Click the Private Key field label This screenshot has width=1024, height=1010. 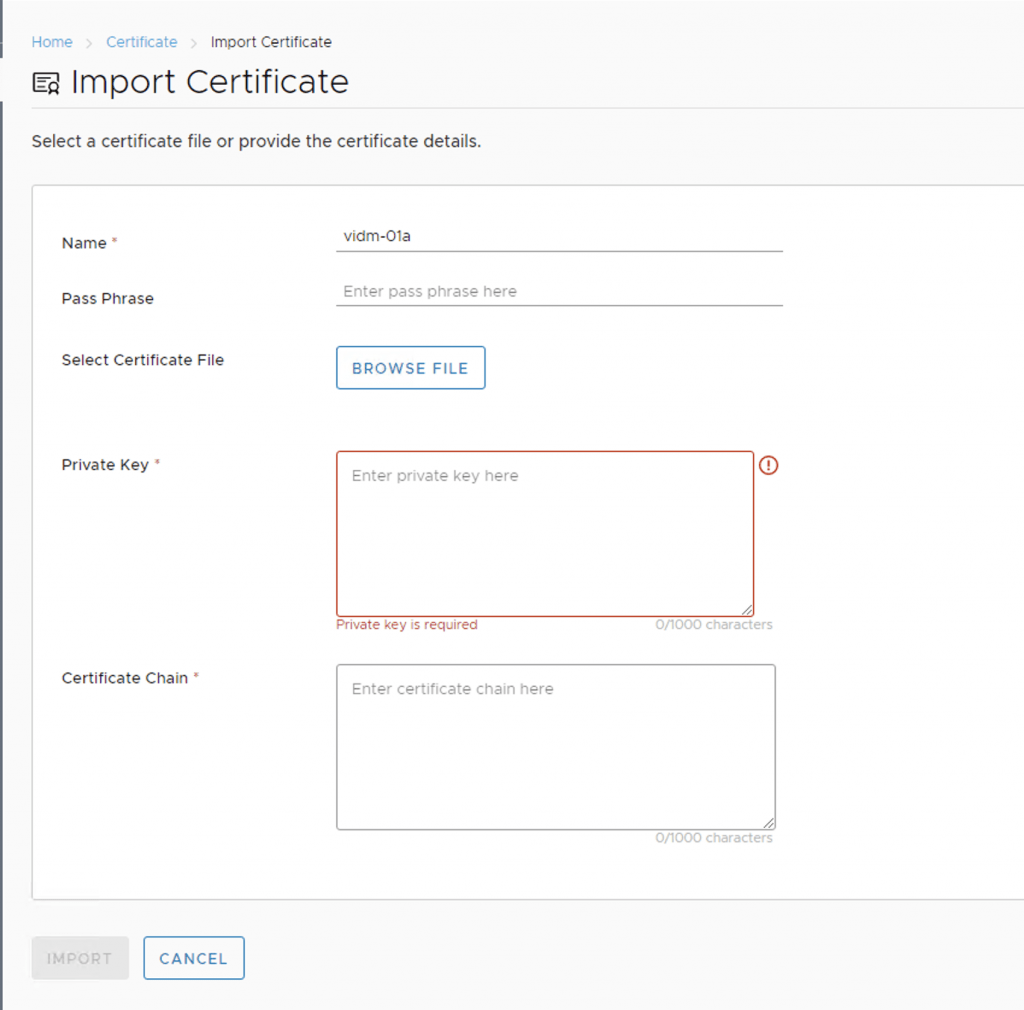tap(105, 465)
